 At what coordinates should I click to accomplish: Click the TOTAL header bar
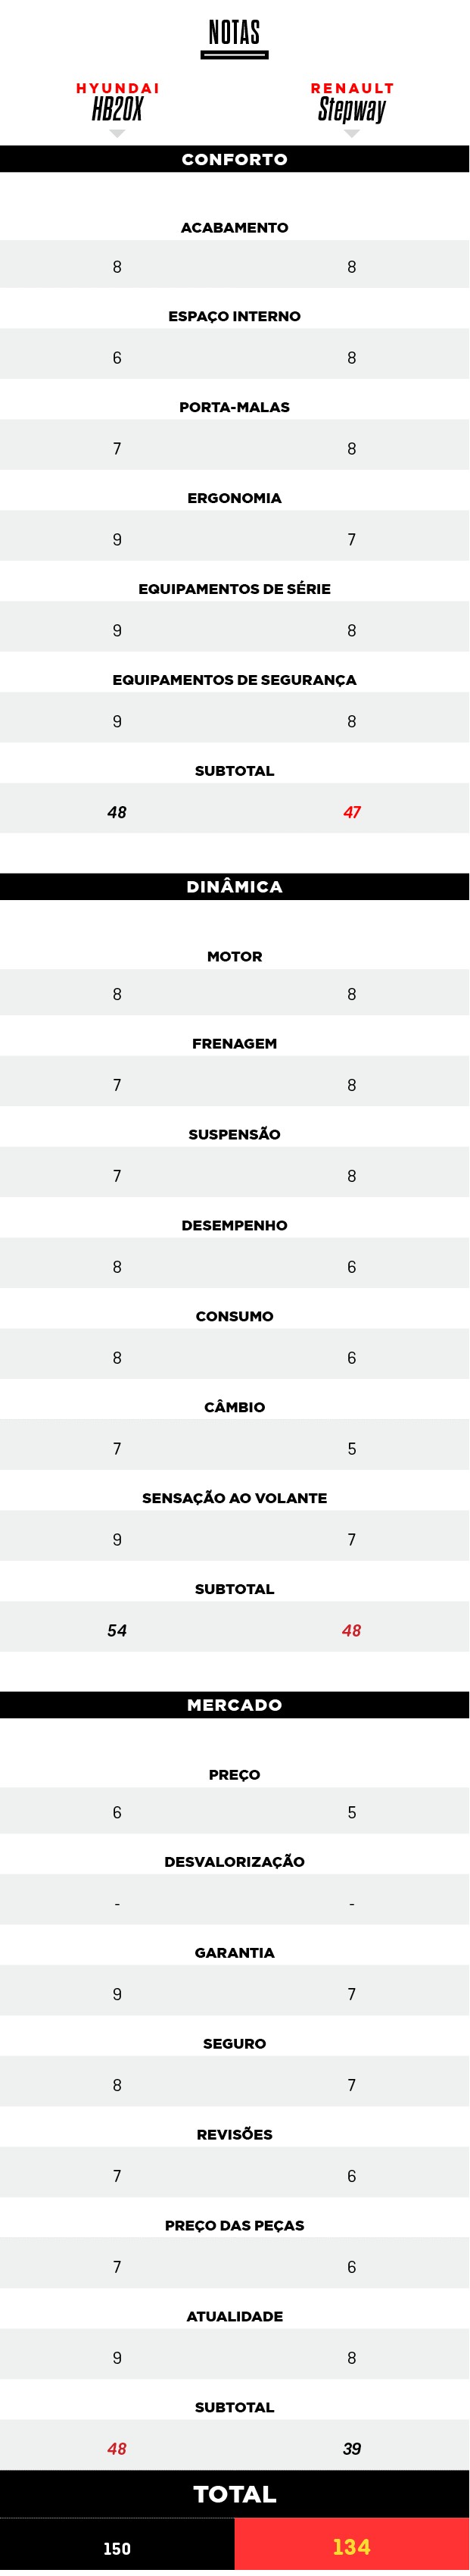pos(235,2494)
